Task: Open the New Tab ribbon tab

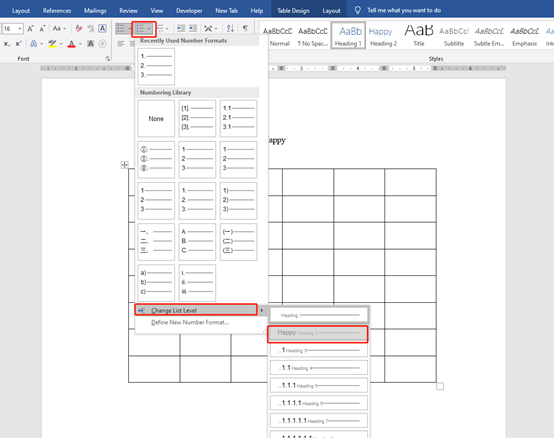Action: click(x=226, y=11)
